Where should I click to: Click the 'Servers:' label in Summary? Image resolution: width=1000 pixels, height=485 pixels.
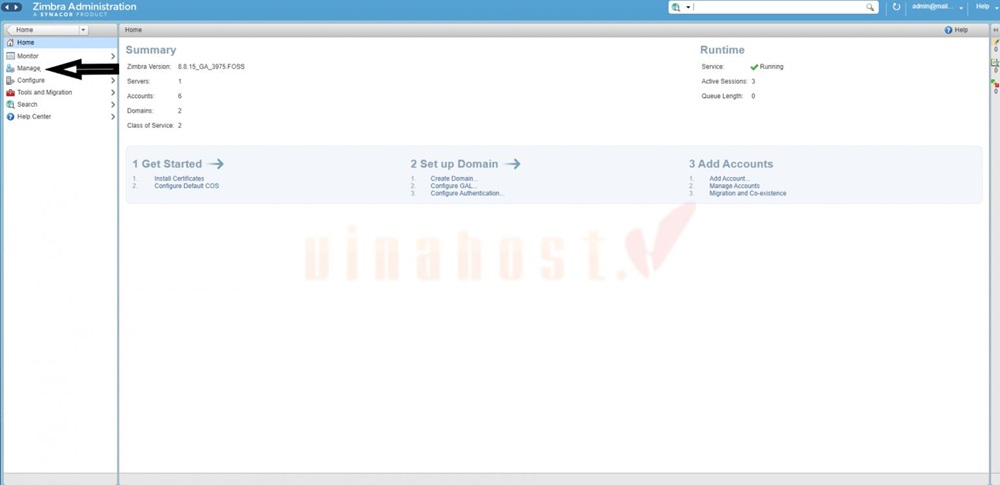138,82
